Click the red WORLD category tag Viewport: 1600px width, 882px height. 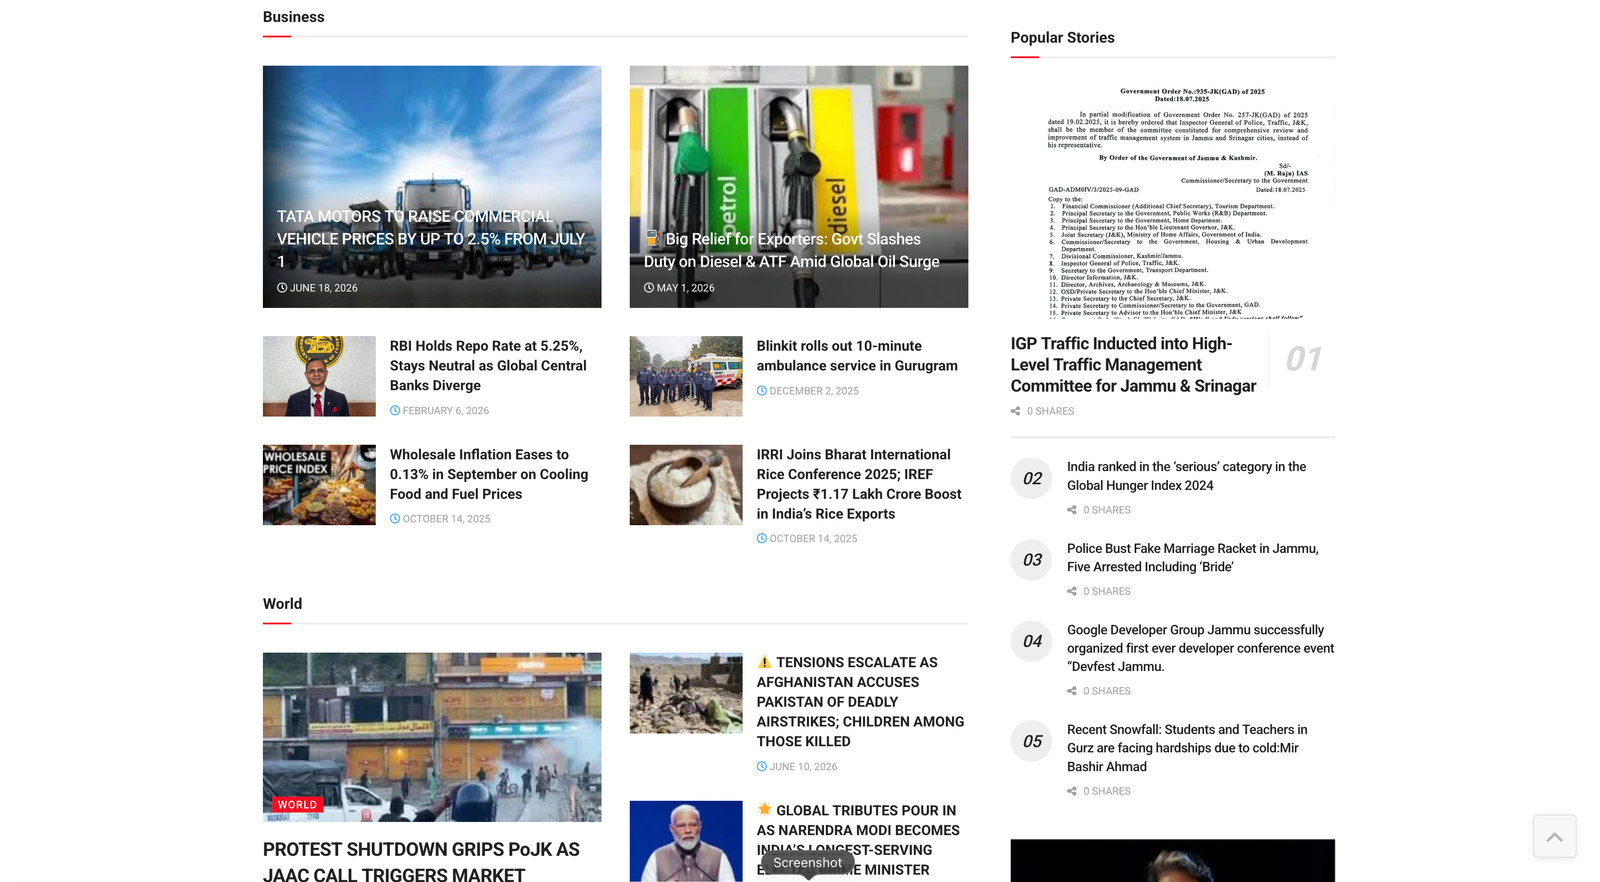(297, 805)
